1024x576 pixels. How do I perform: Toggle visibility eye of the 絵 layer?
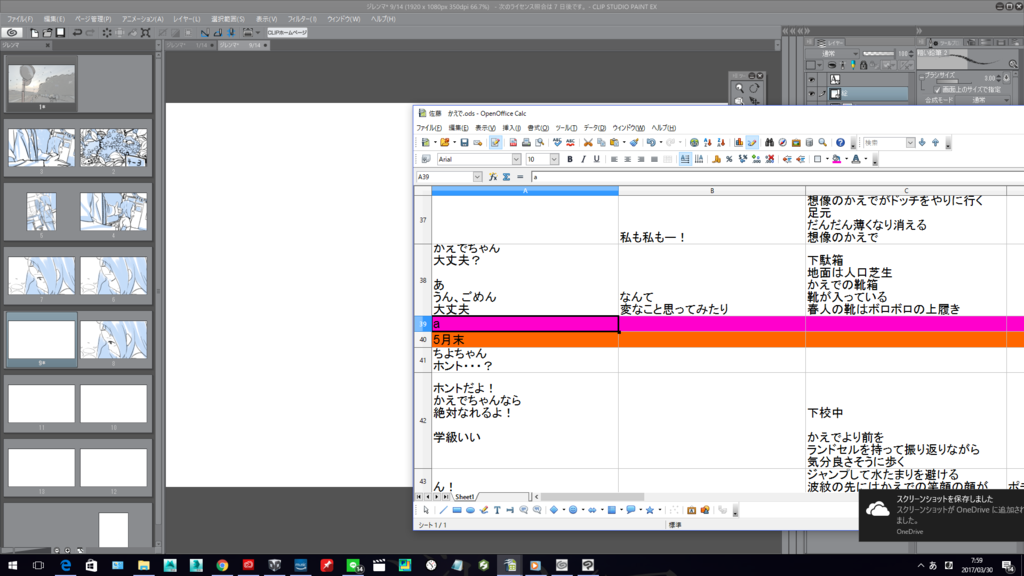[x=811, y=94]
